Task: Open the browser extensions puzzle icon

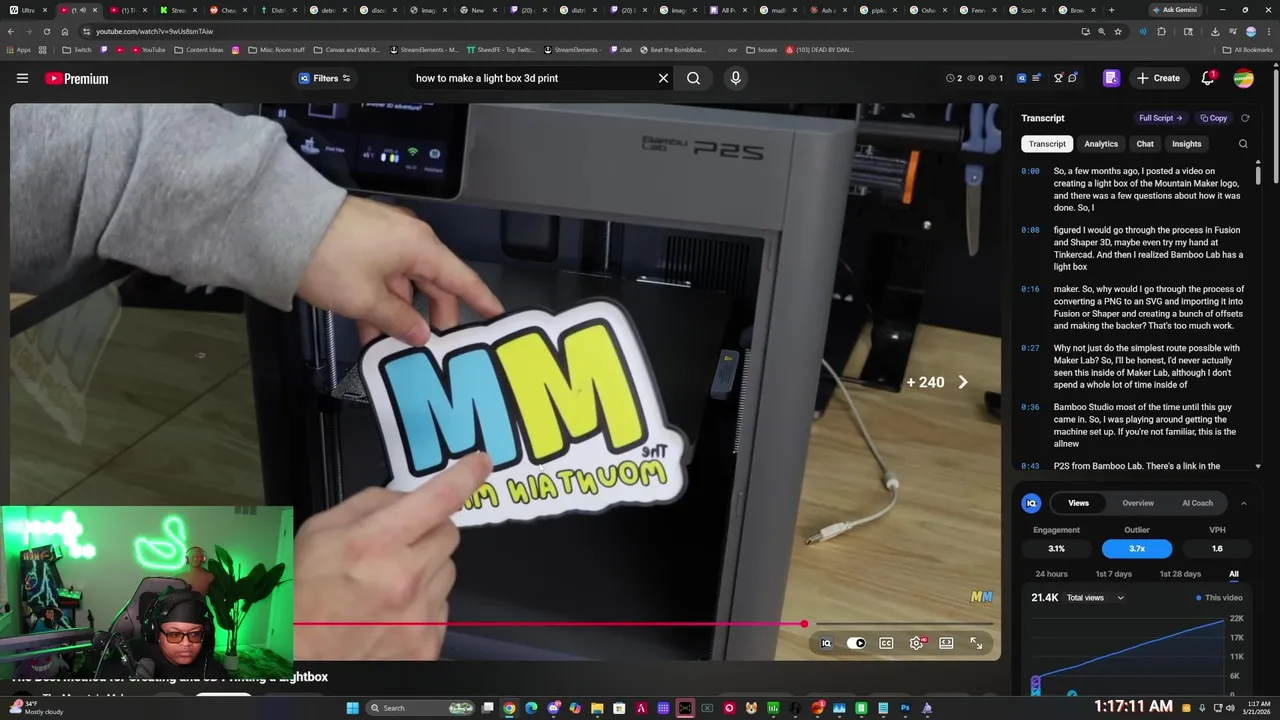Action: [x=1161, y=31]
